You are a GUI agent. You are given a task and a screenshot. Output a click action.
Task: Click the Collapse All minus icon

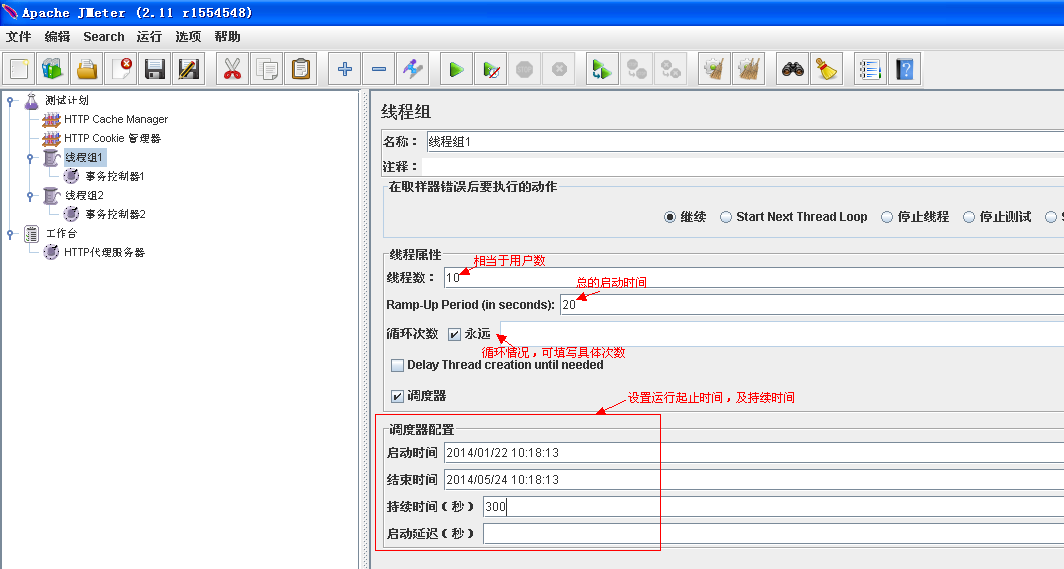point(379,69)
